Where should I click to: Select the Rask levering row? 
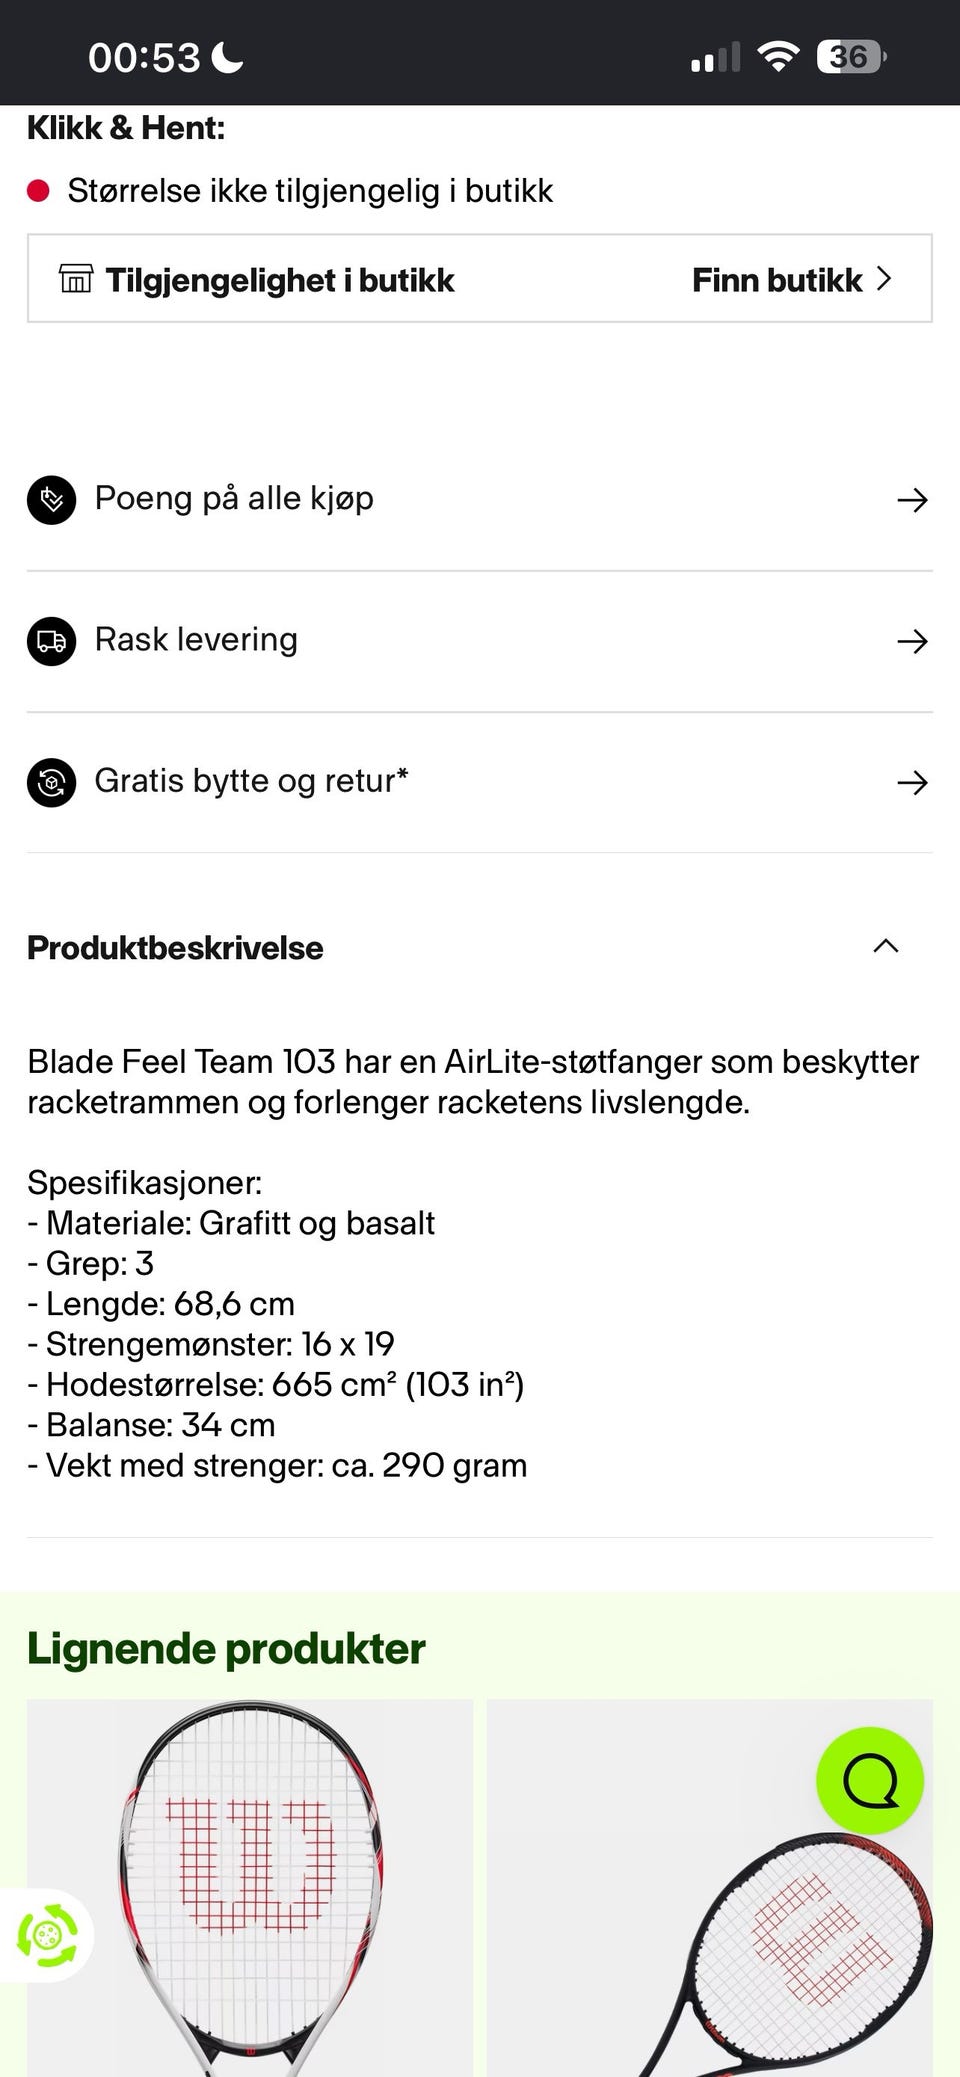pyautogui.click(x=480, y=641)
